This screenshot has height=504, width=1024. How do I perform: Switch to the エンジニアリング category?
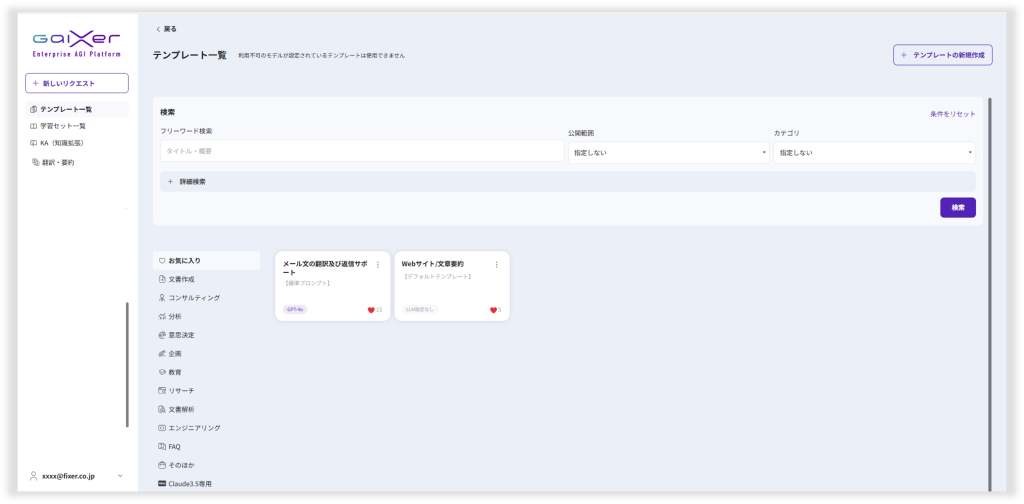tap(194, 427)
